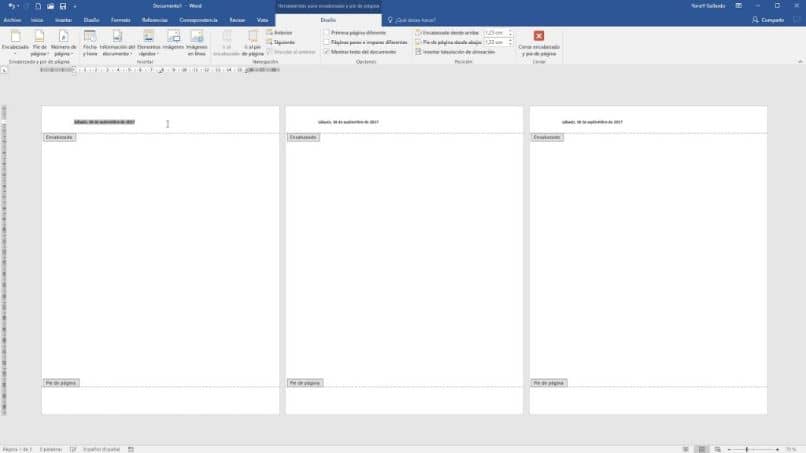Click the user account name in title bar
This screenshot has height=453, width=806.
click(708, 6)
